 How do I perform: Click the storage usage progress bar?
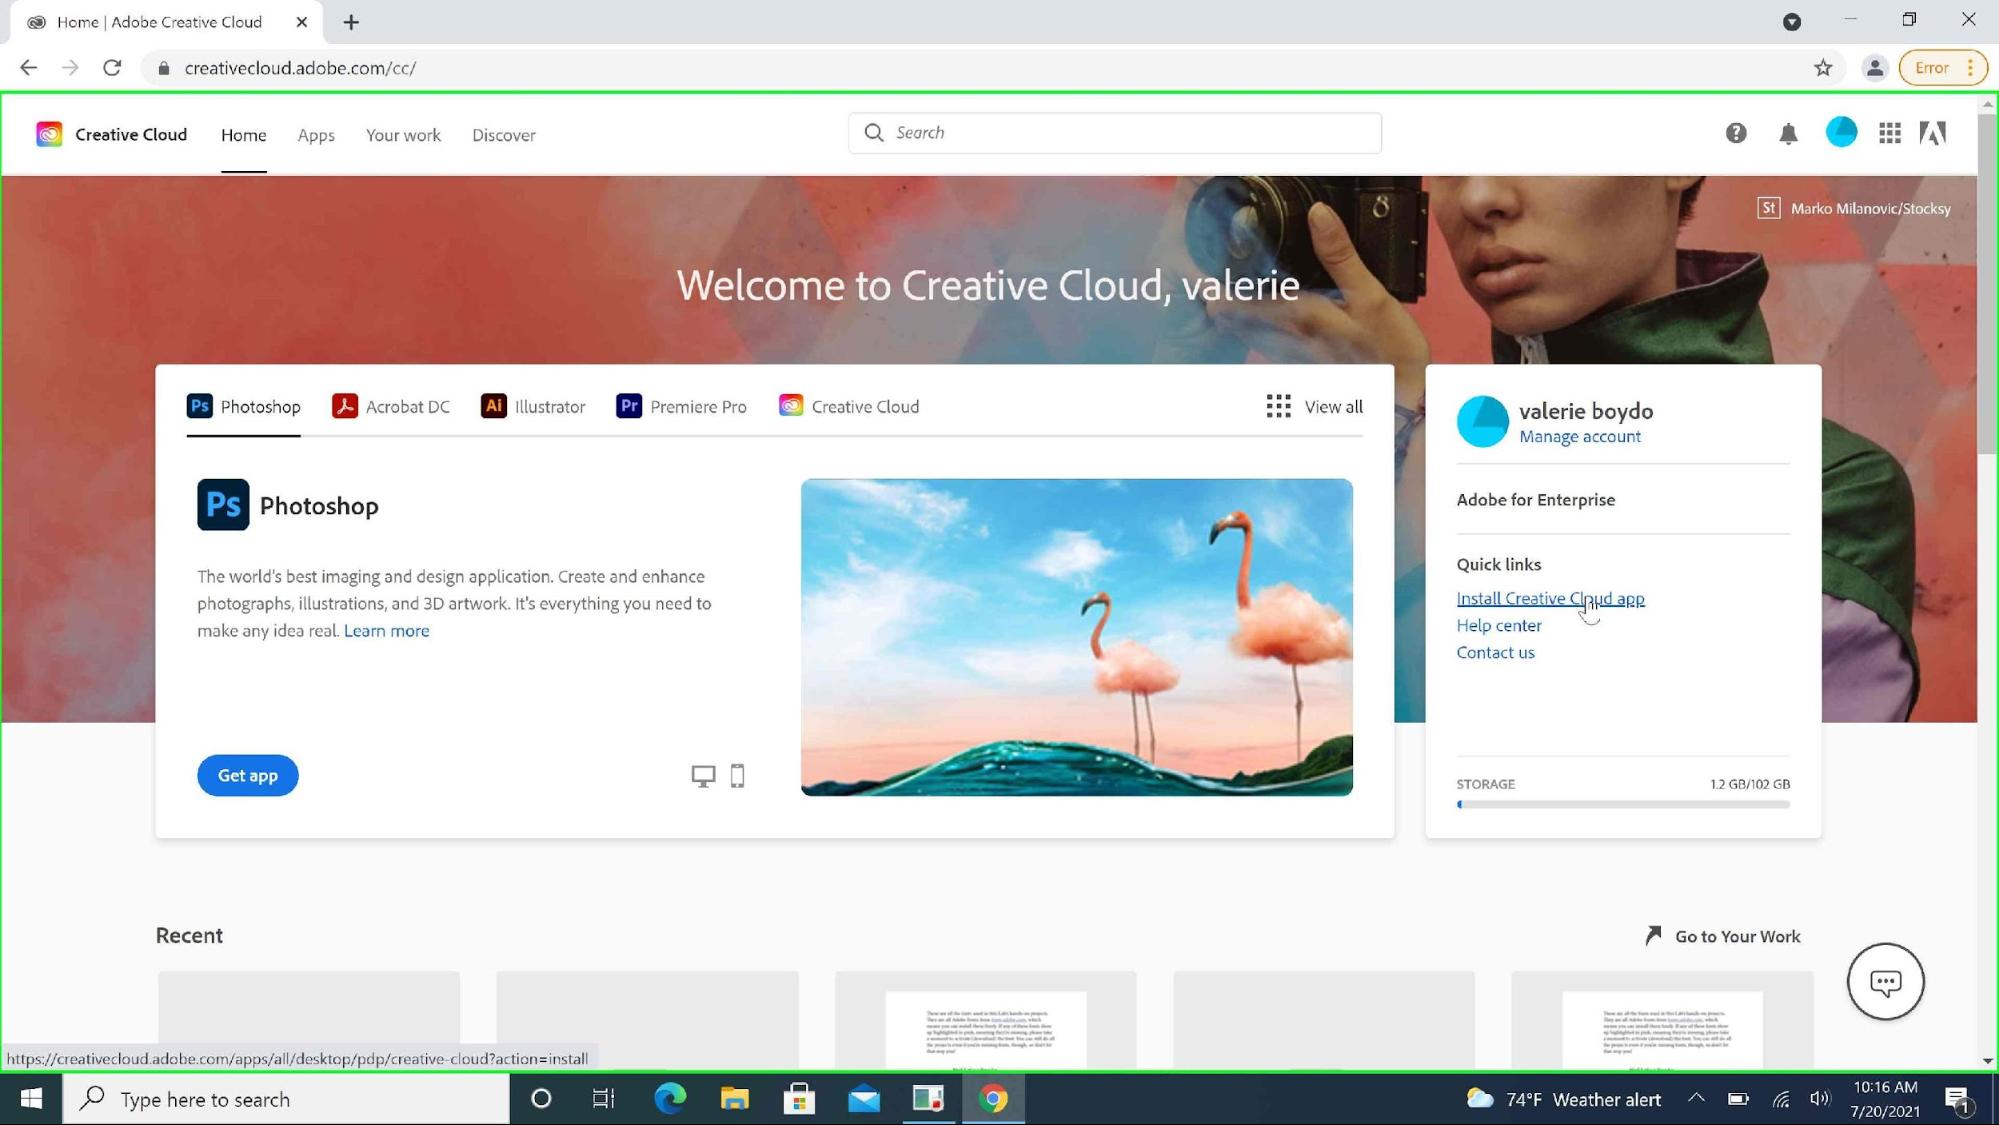pyautogui.click(x=1622, y=804)
